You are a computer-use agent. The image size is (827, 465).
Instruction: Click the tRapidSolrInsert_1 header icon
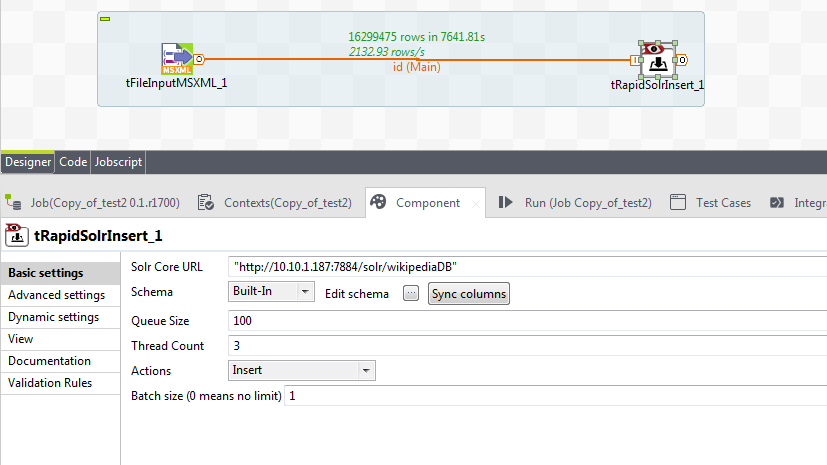[17, 235]
